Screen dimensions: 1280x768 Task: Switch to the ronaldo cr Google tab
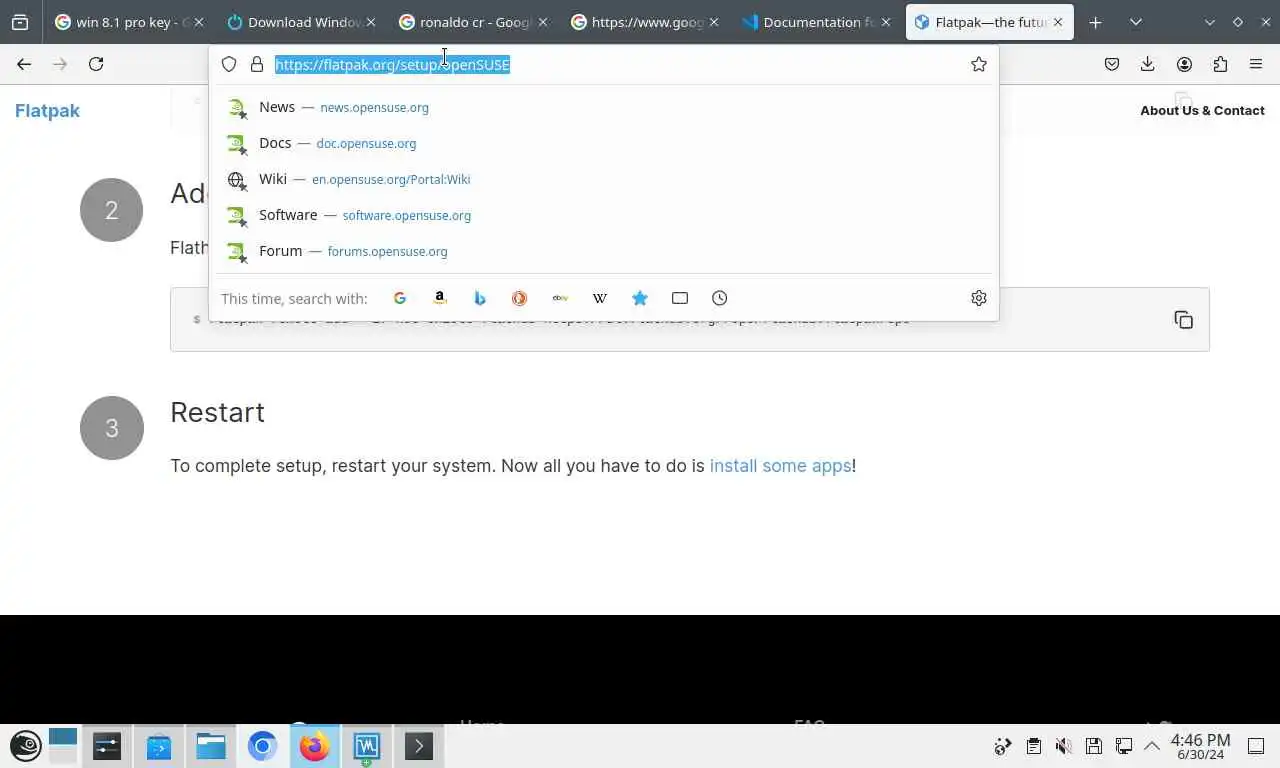pyautogui.click(x=473, y=22)
